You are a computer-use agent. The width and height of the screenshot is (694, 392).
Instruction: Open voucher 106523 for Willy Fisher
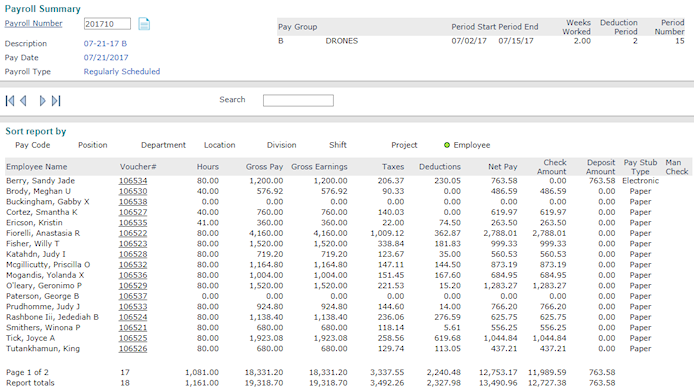click(x=133, y=244)
